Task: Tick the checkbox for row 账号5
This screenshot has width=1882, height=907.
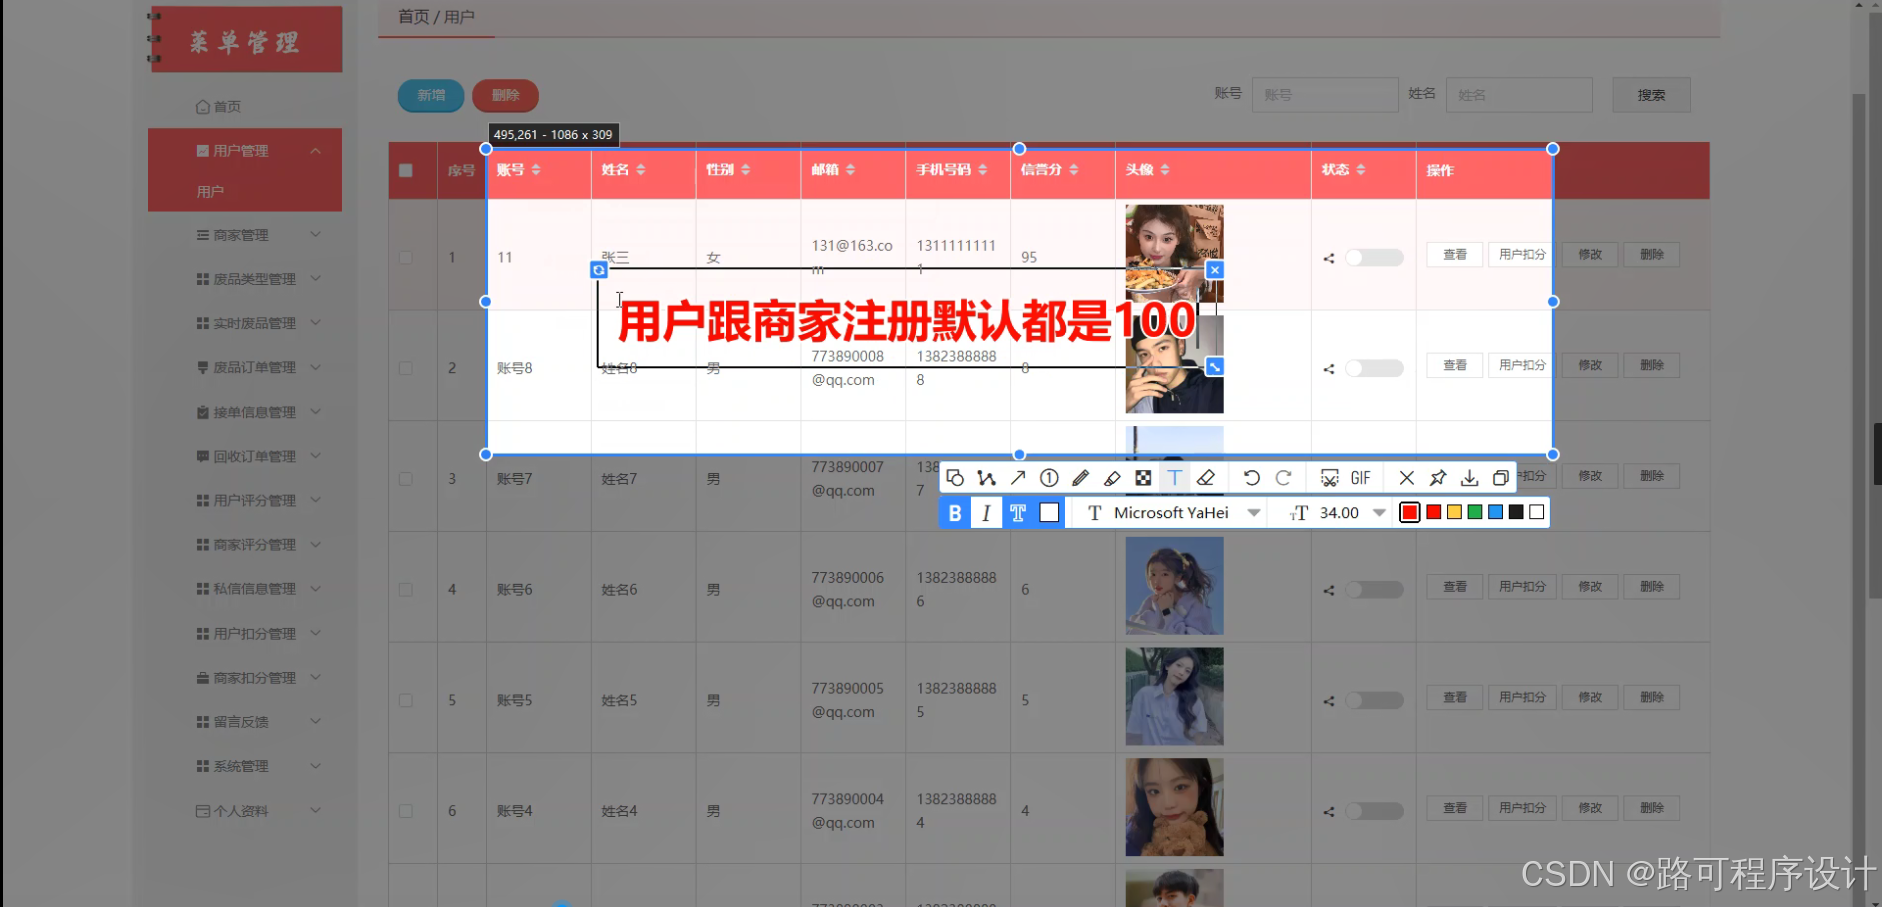Action: [x=406, y=700]
